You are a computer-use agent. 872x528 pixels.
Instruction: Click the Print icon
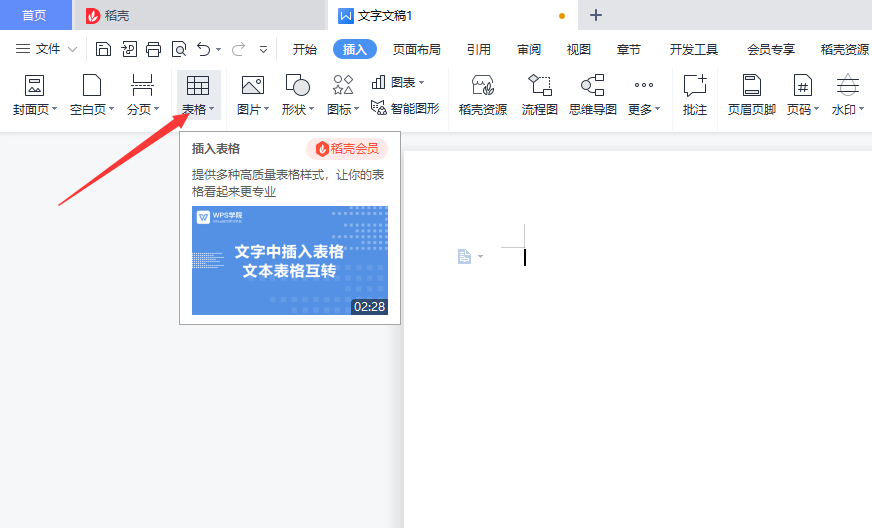click(x=153, y=49)
